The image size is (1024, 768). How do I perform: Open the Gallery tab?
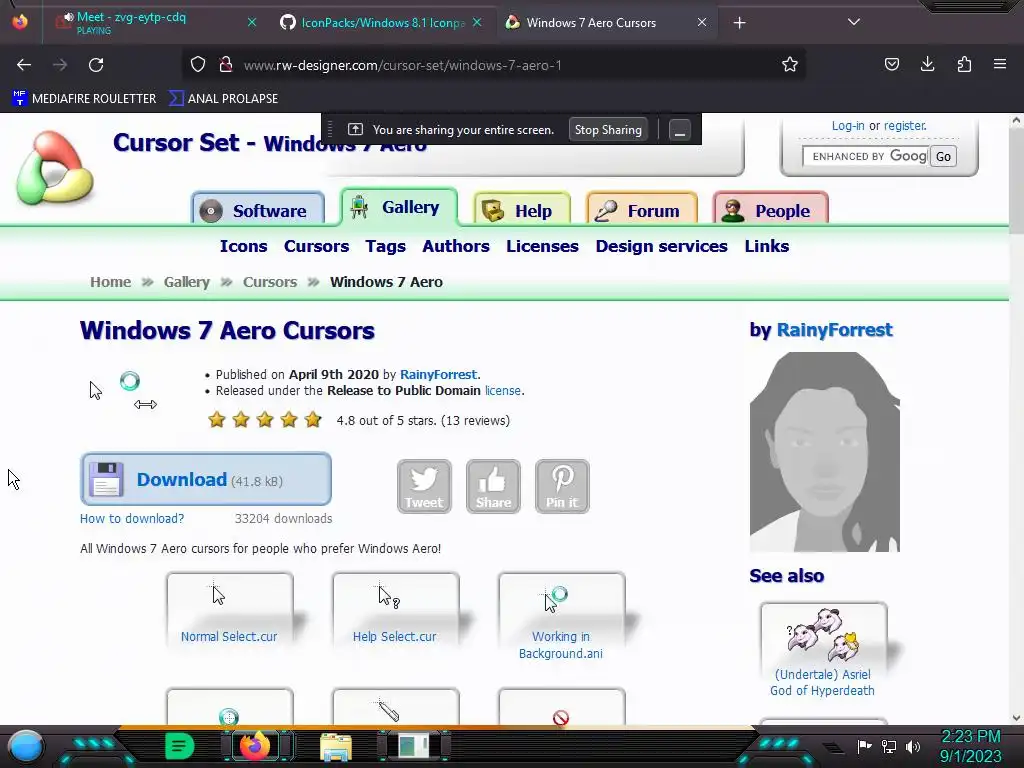[x=399, y=207]
